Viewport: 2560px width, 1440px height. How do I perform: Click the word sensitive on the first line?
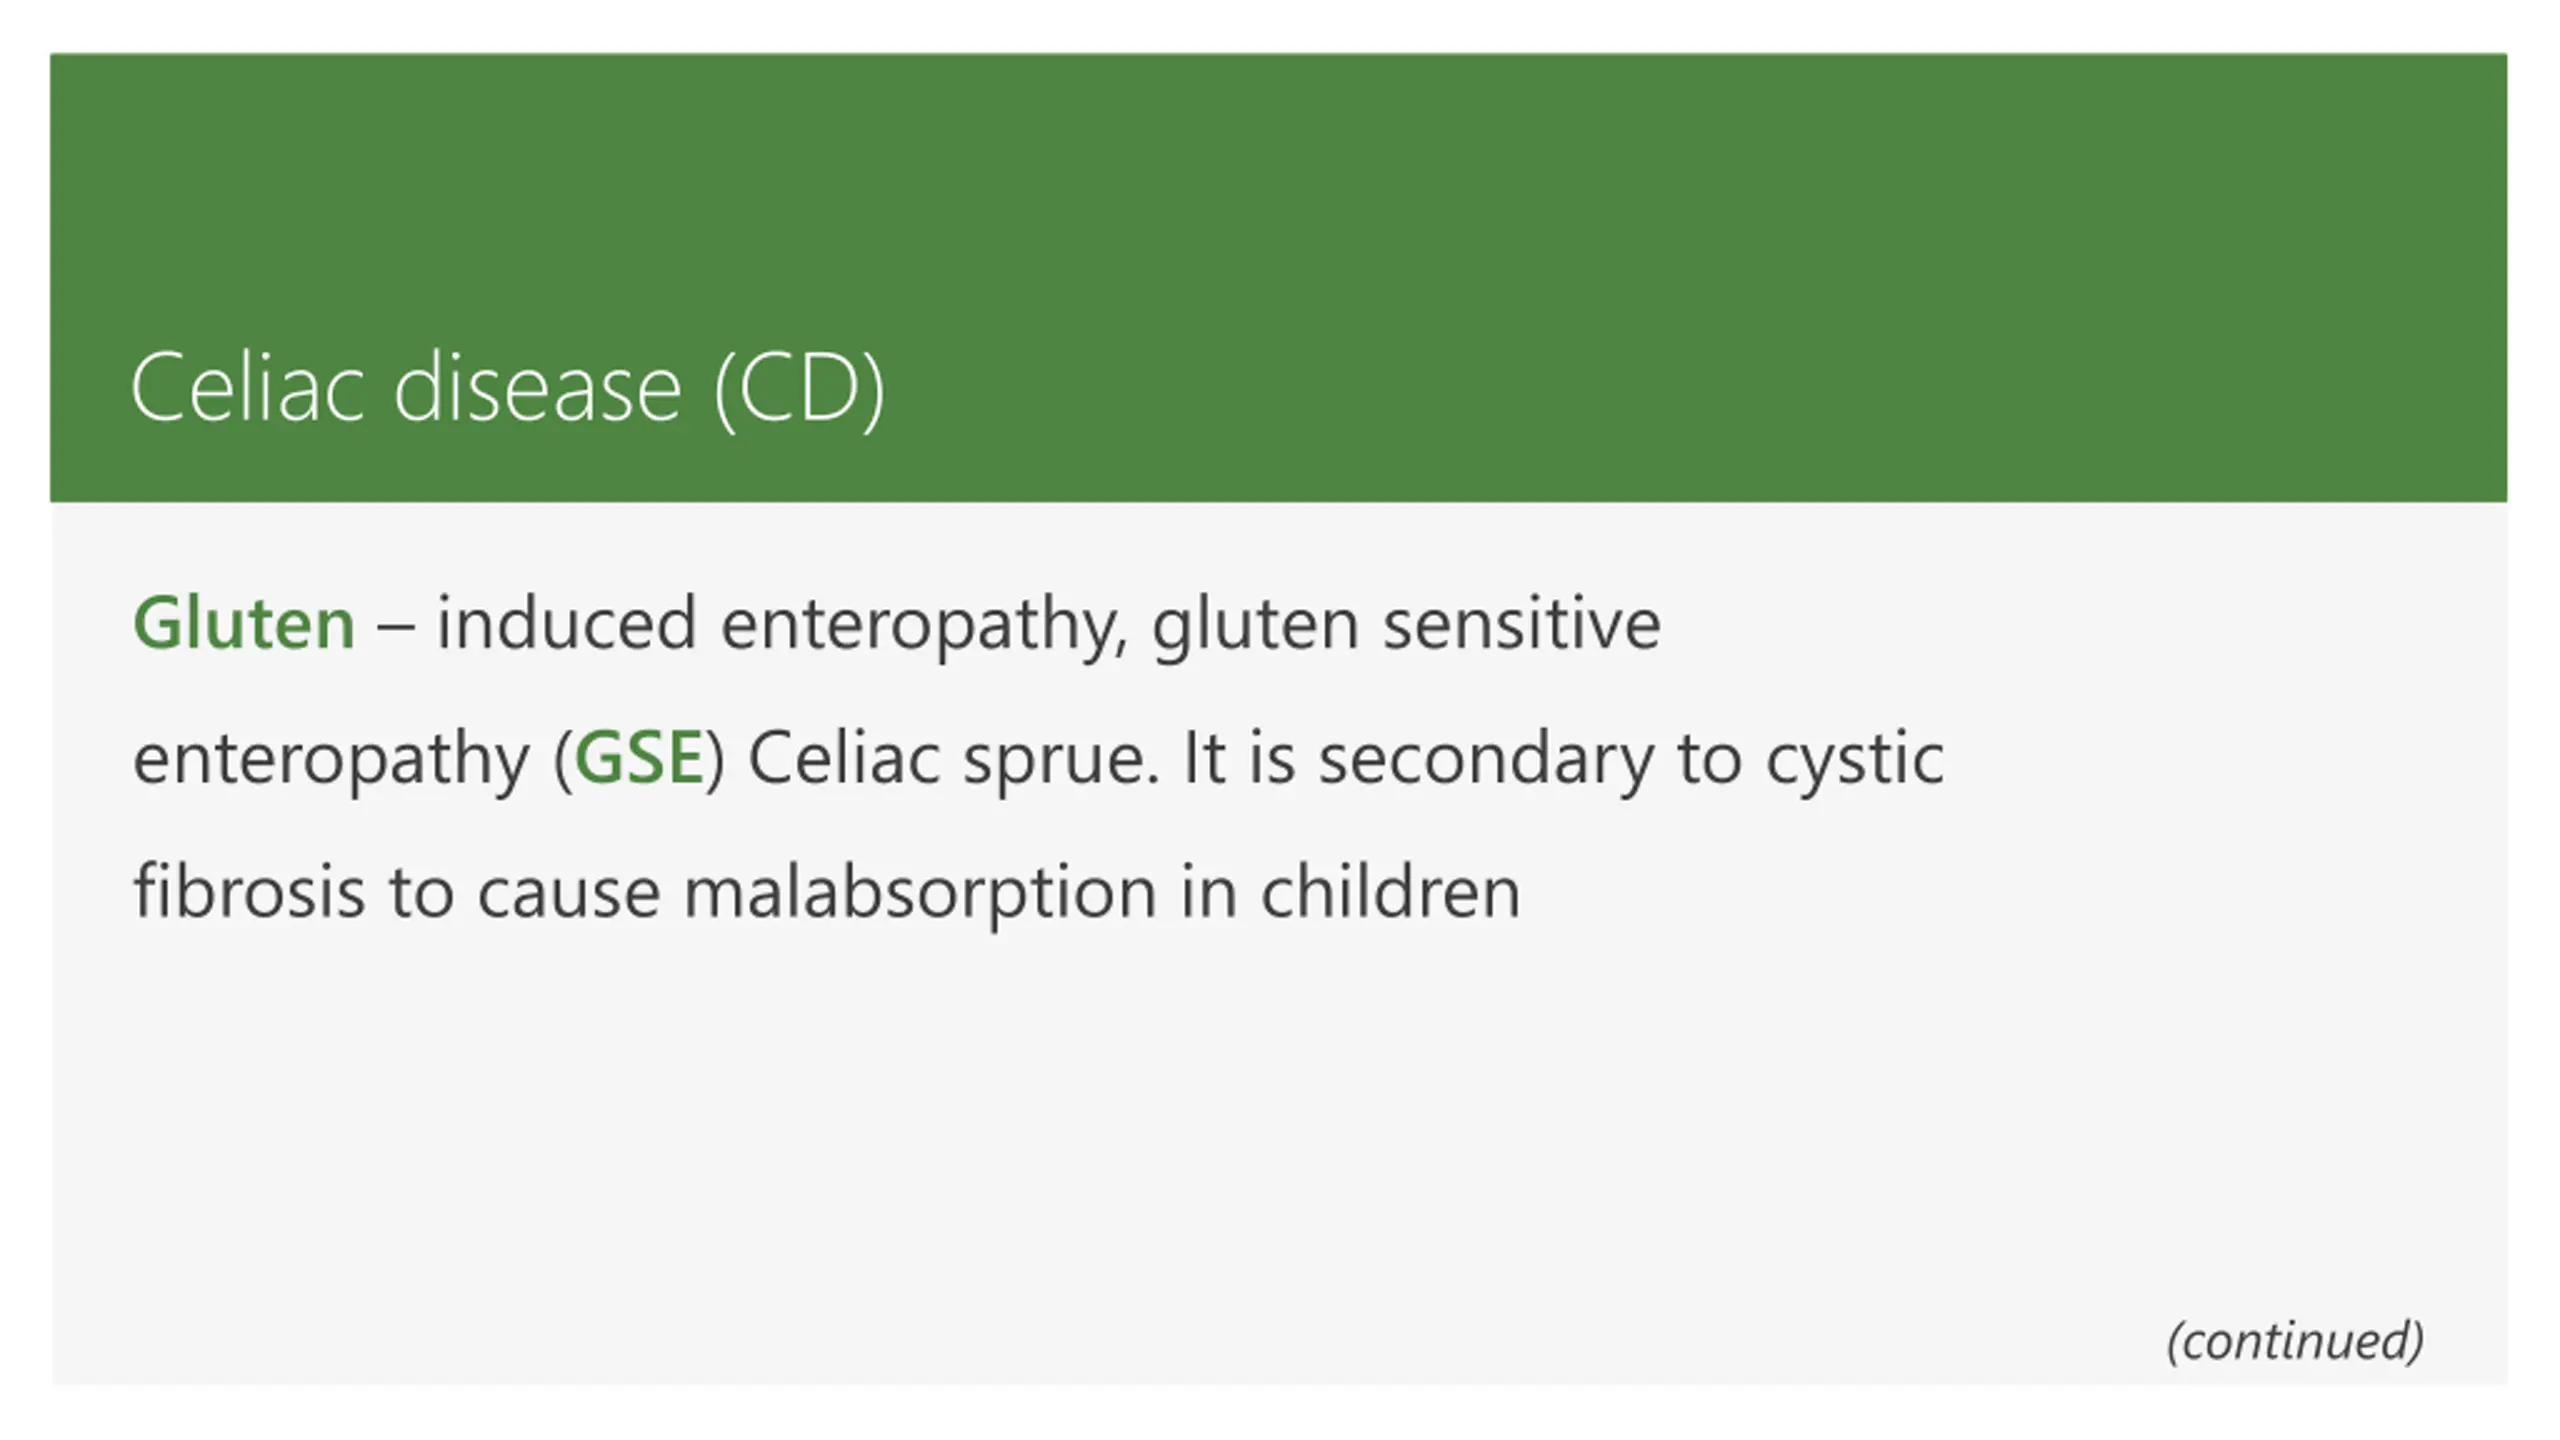(x=1522, y=624)
